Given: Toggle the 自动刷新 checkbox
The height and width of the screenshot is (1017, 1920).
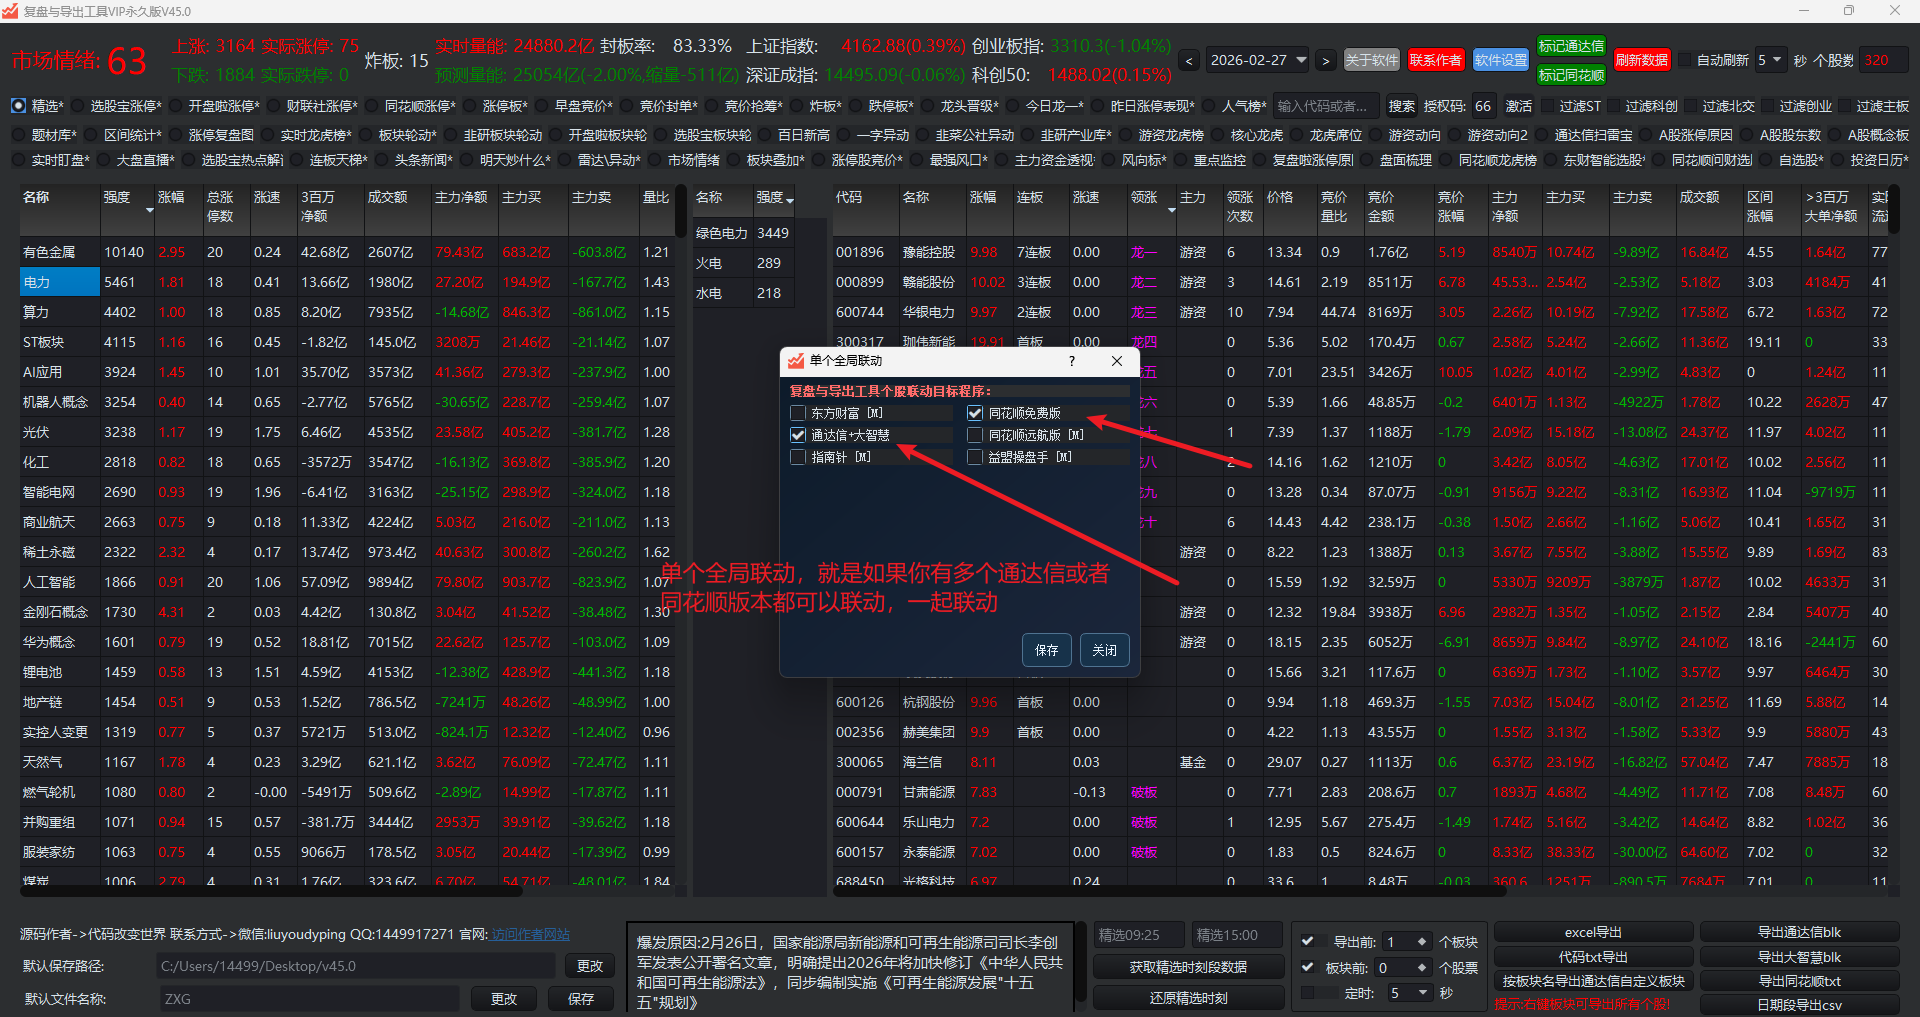Looking at the screenshot, I should (x=1685, y=60).
